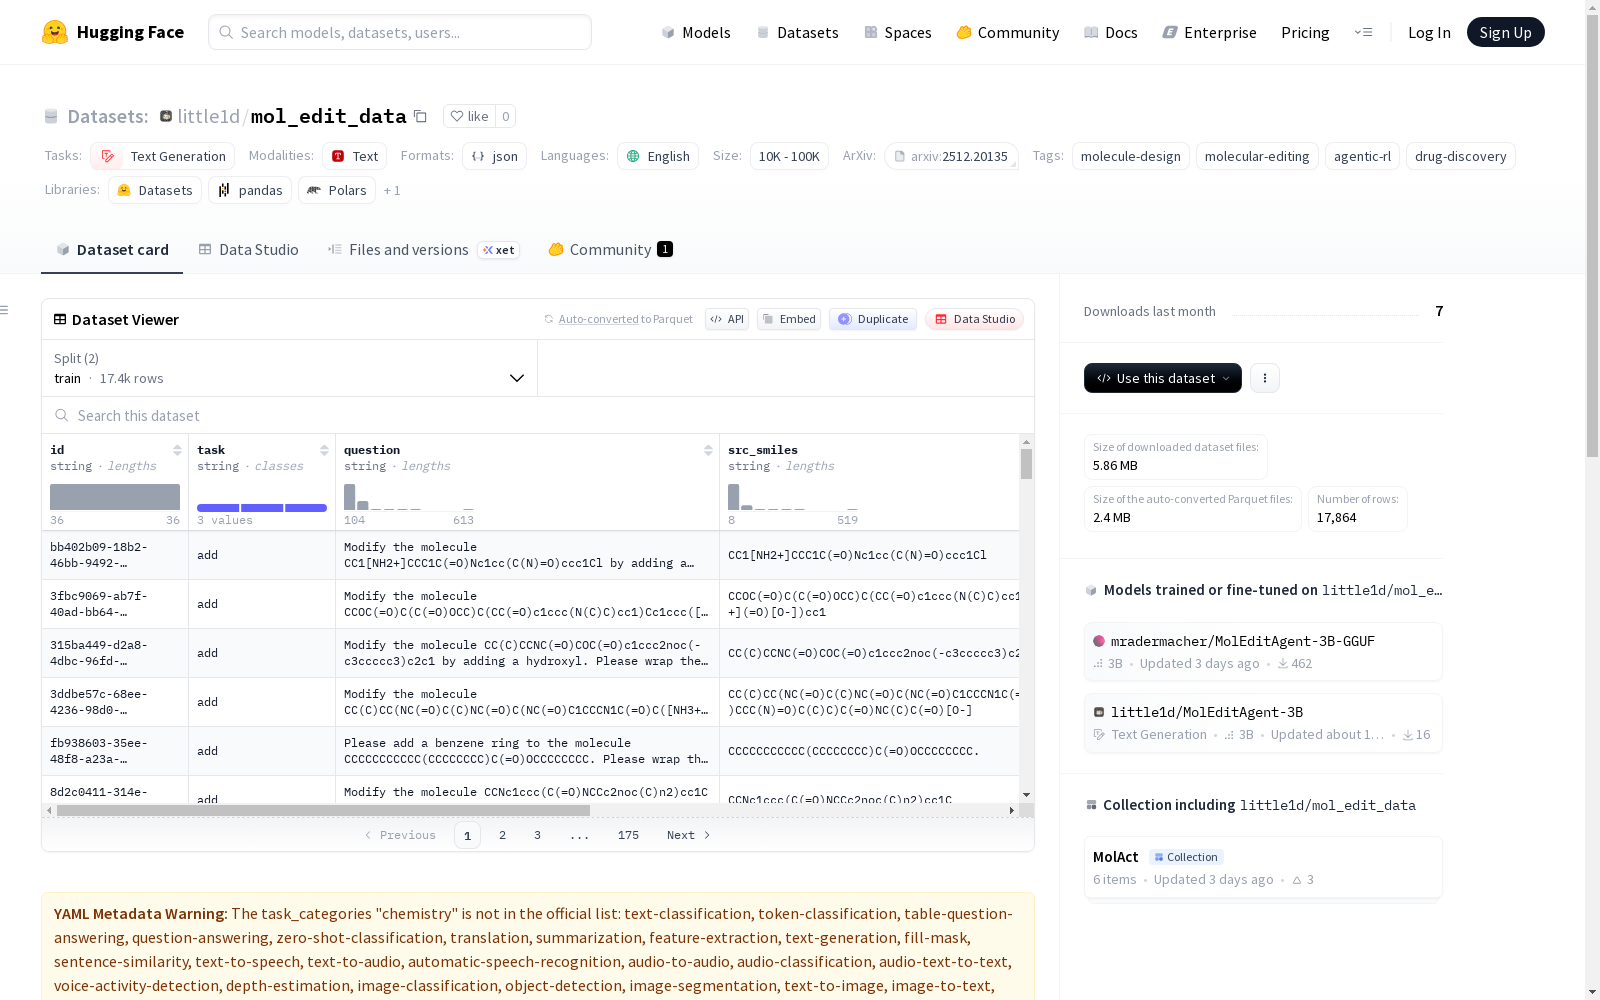Viewport: 1600px width, 1000px height.
Task: Click the Dataset Viewer table icon
Action: pos(60,319)
